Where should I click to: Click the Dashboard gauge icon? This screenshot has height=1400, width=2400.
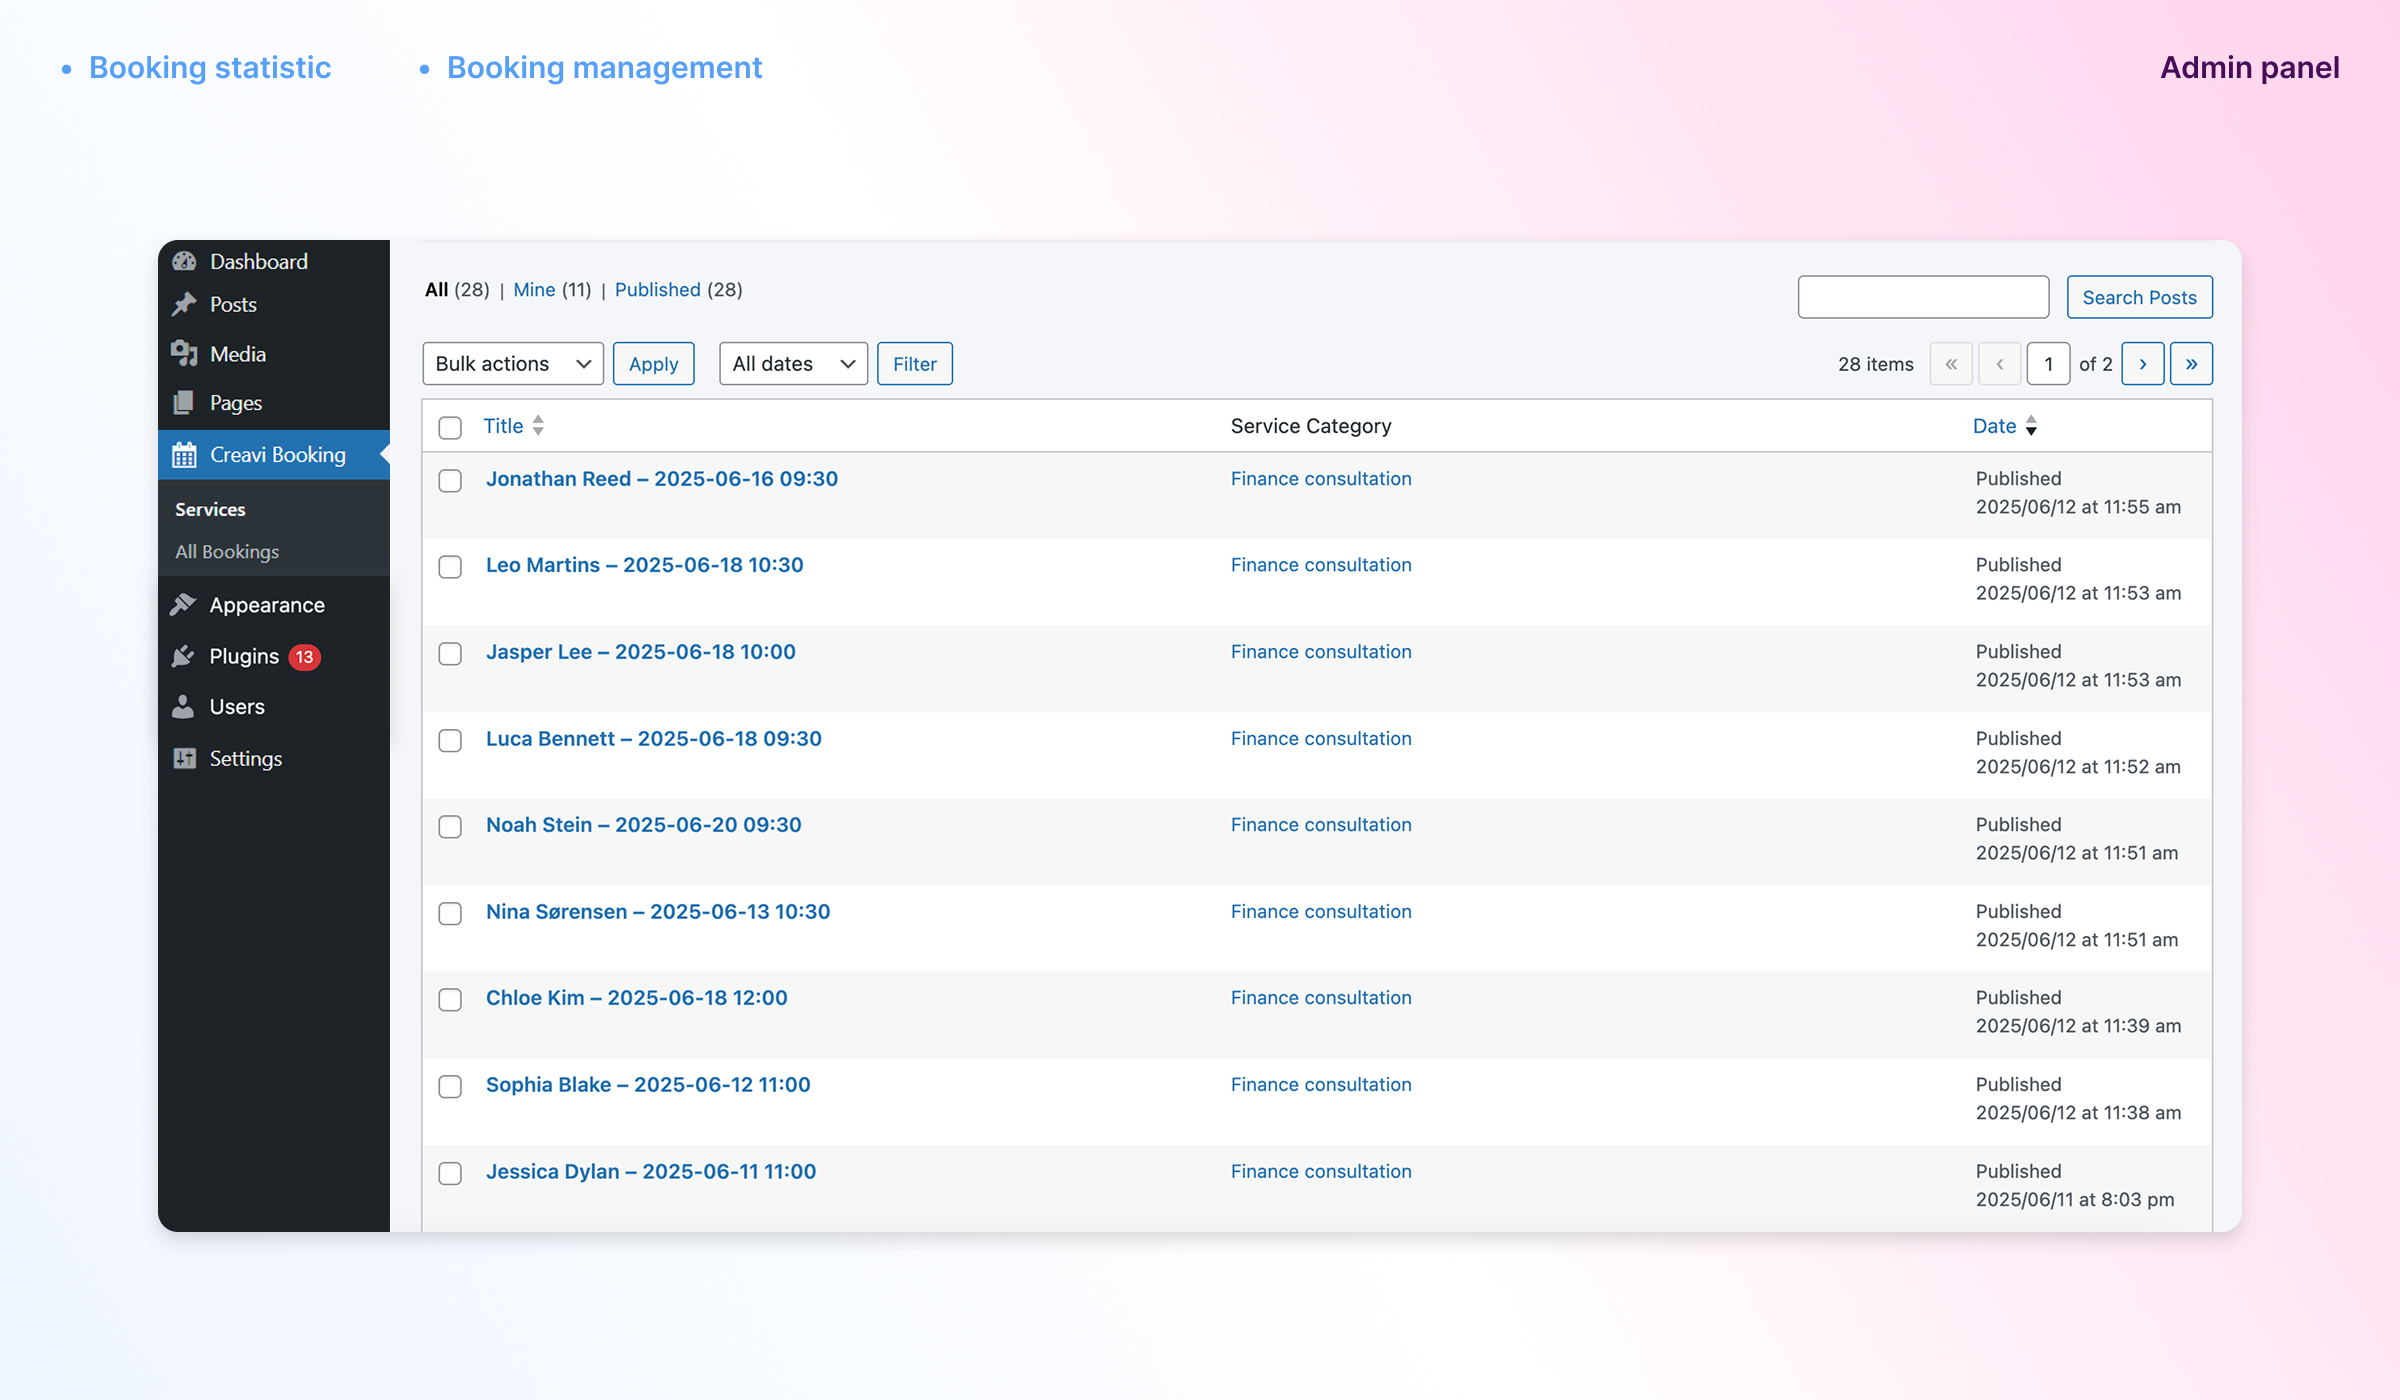[184, 261]
